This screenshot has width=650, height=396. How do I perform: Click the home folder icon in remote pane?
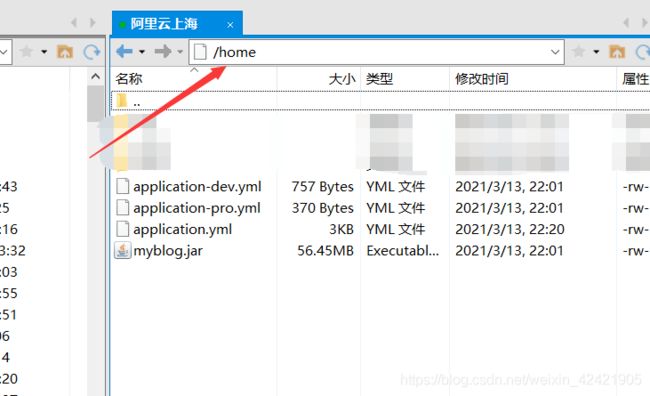pyautogui.click(x=617, y=52)
